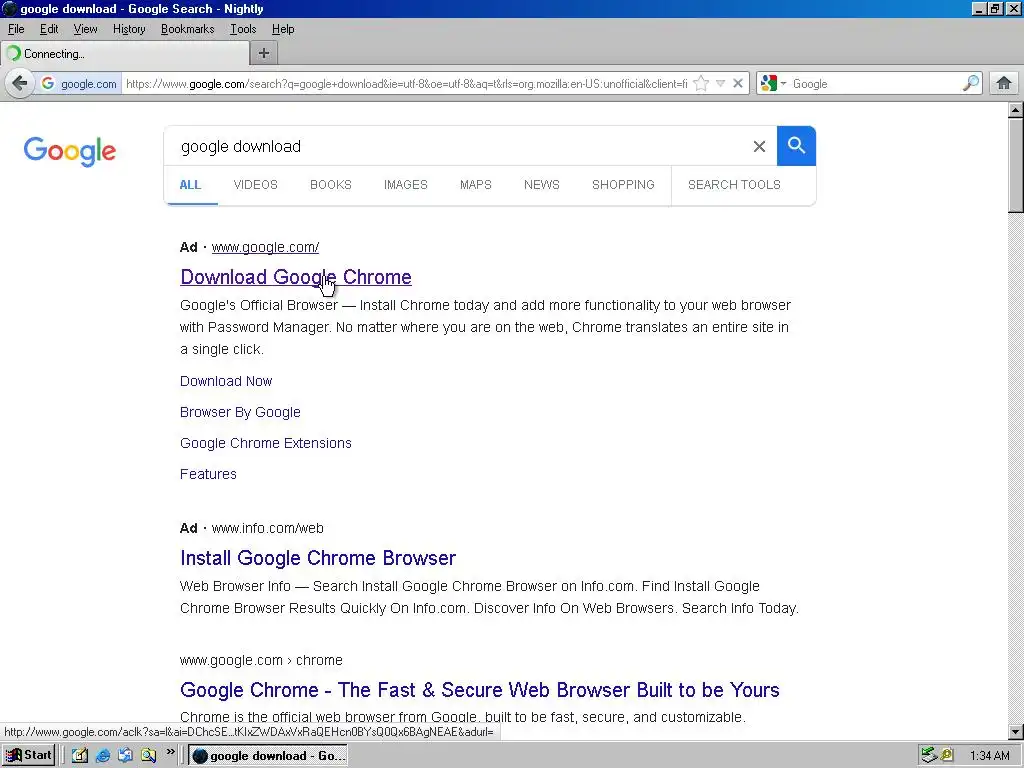Screen dimensions: 1024x768
Task: Switch to the SHOPPING tab
Action: tap(623, 185)
